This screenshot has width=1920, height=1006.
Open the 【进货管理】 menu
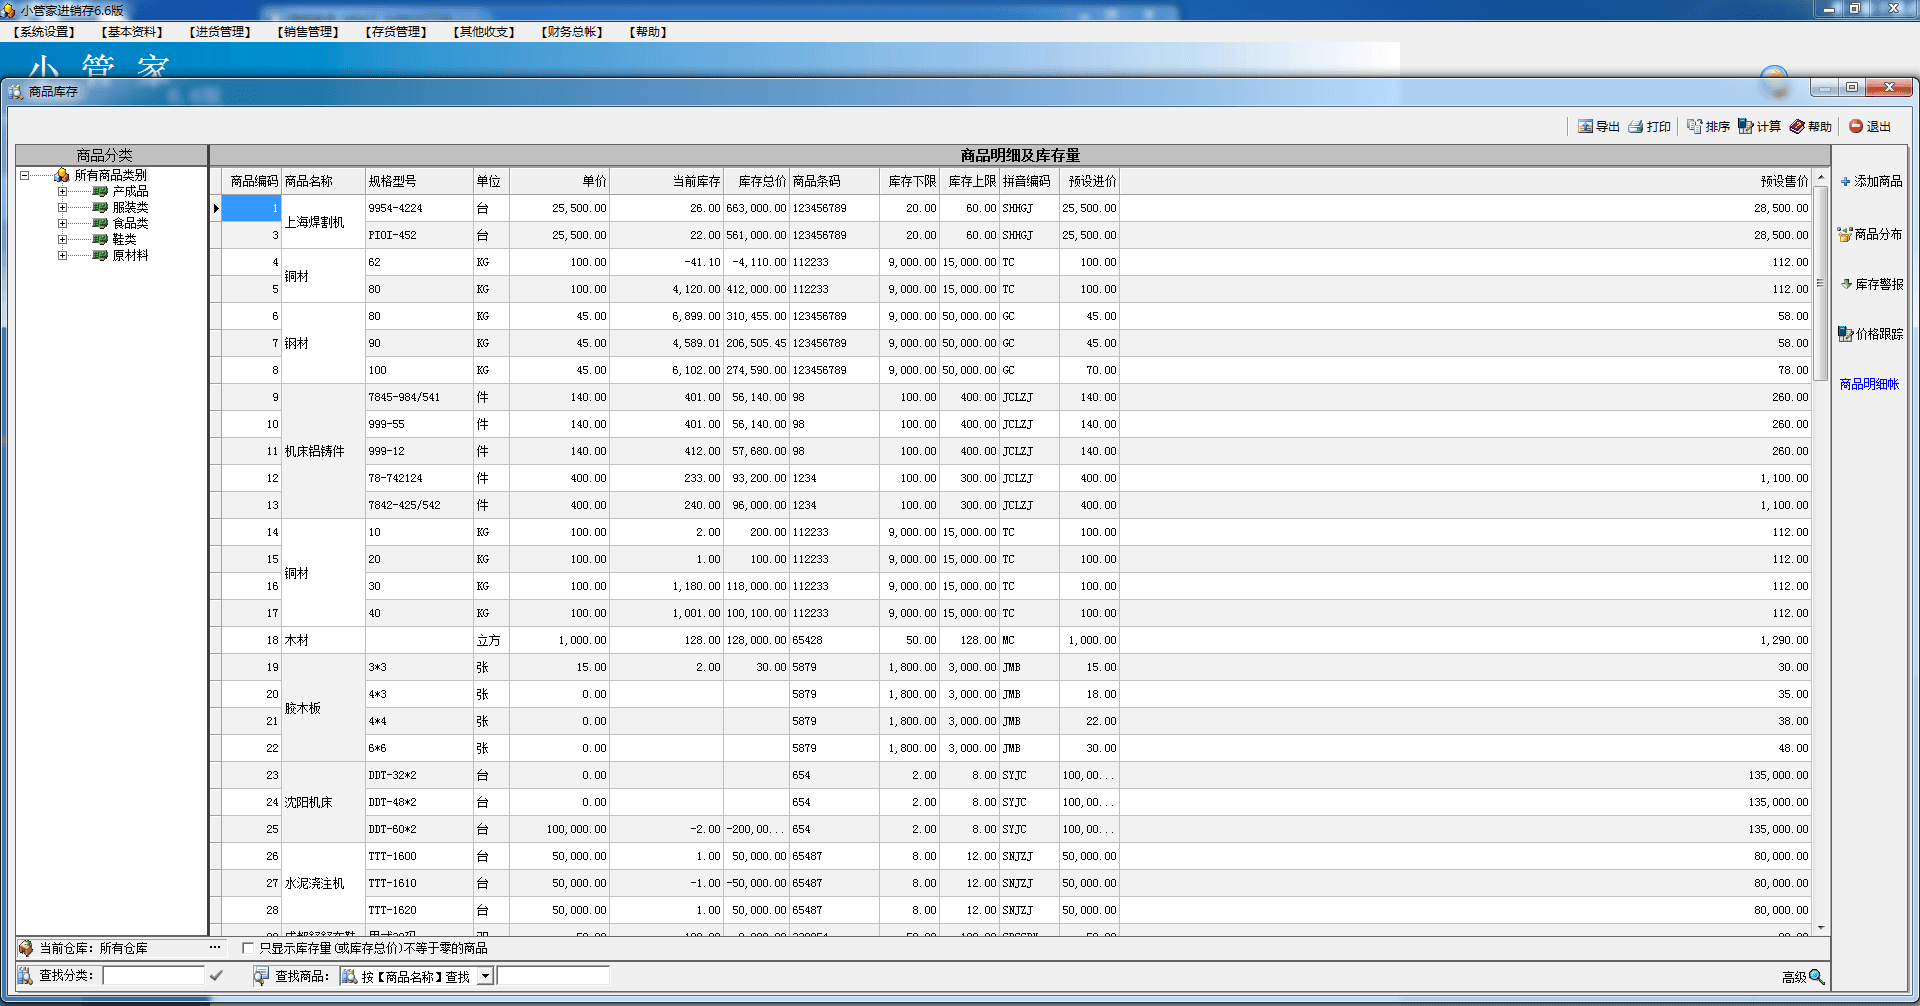220,32
